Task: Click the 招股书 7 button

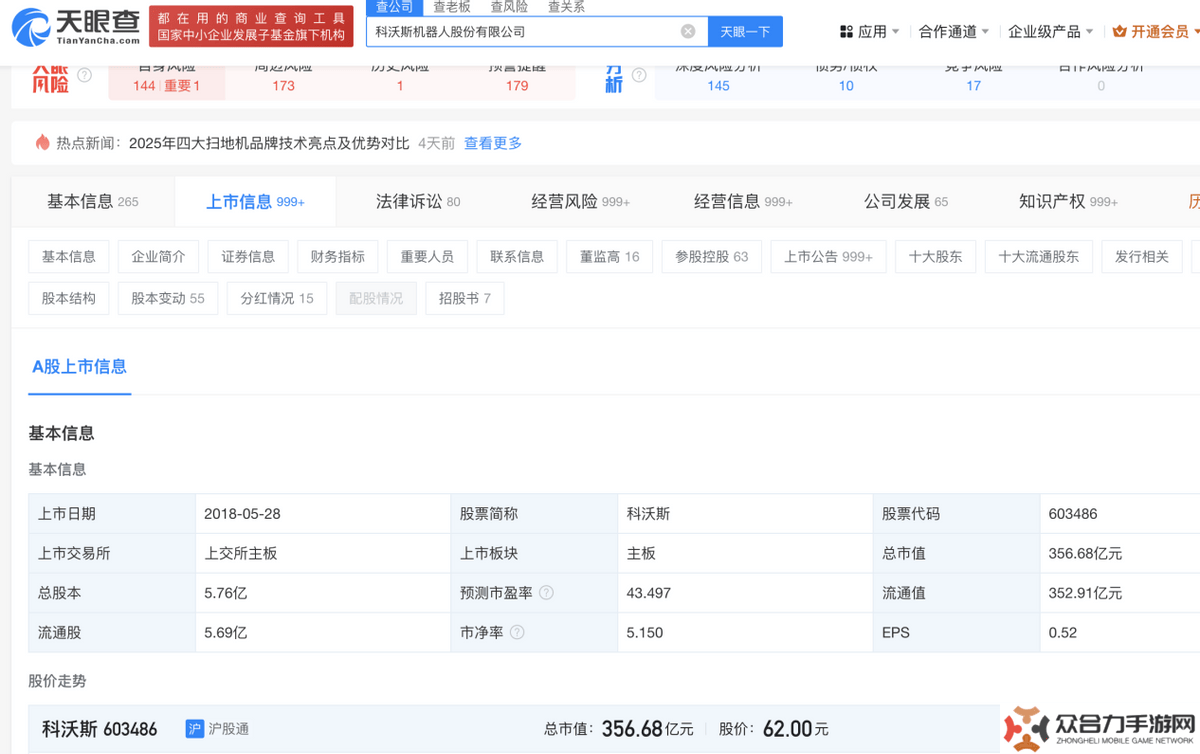Action: [x=465, y=299]
